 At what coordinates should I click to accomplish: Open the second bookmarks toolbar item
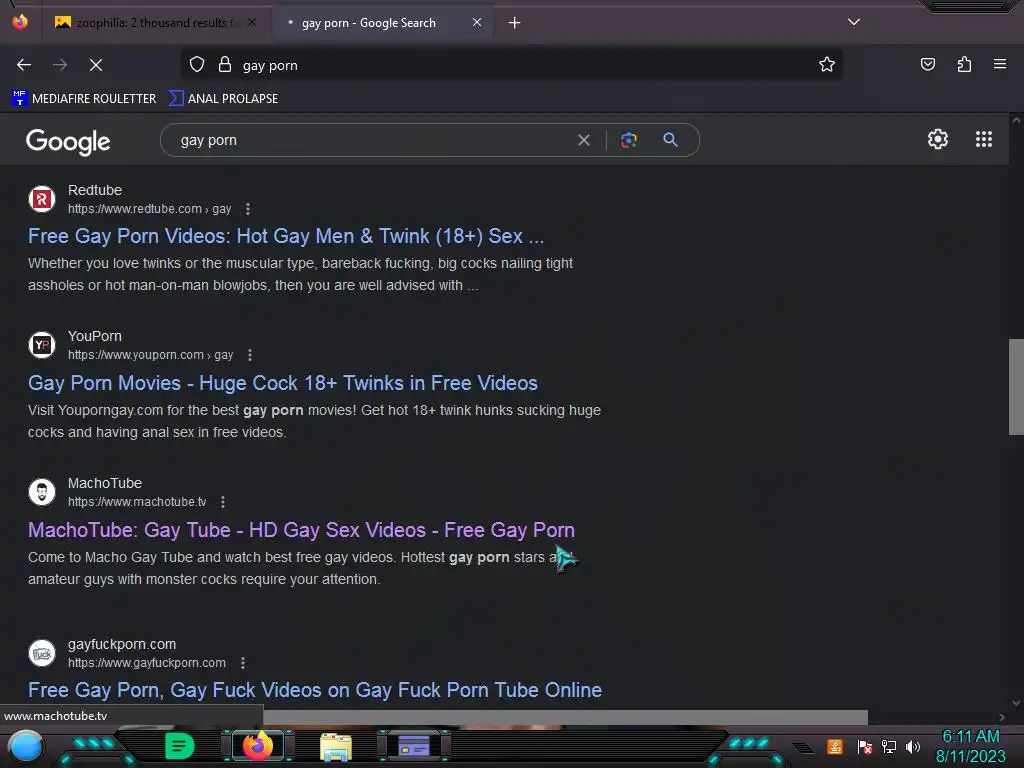(223, 99)
